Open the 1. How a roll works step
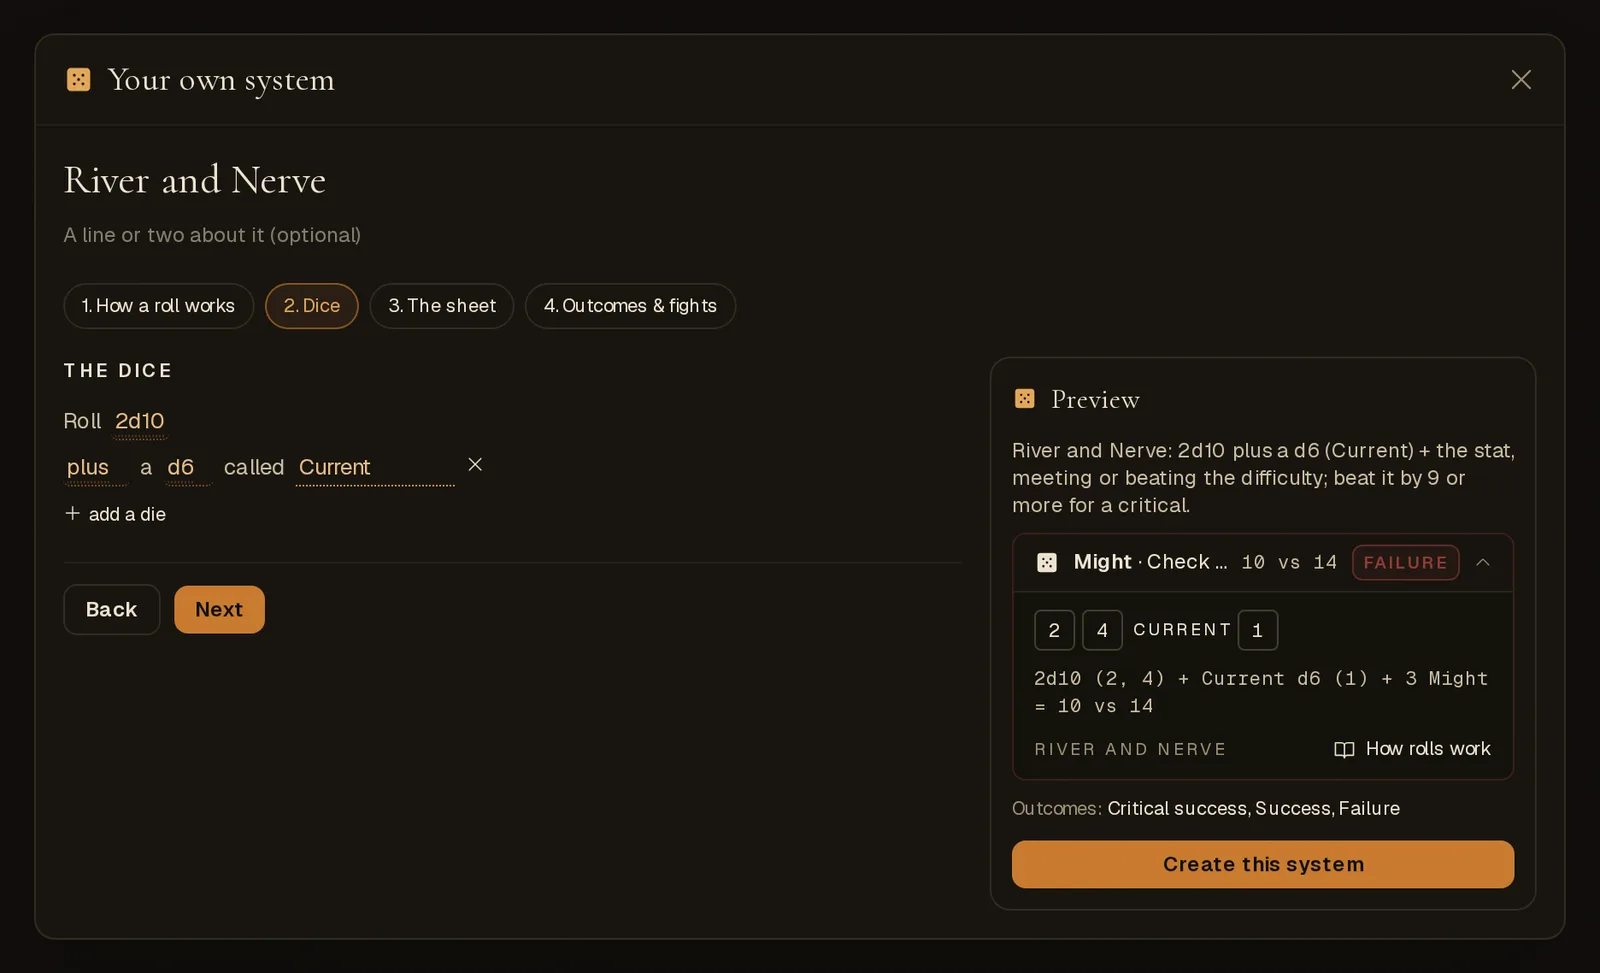The image size is (1600, 973). click(158, 306)
